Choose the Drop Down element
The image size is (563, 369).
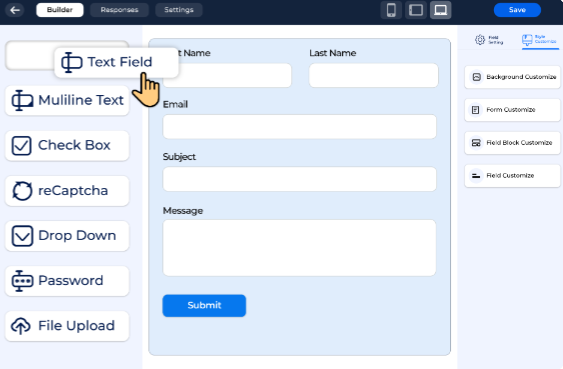[67, 236]
